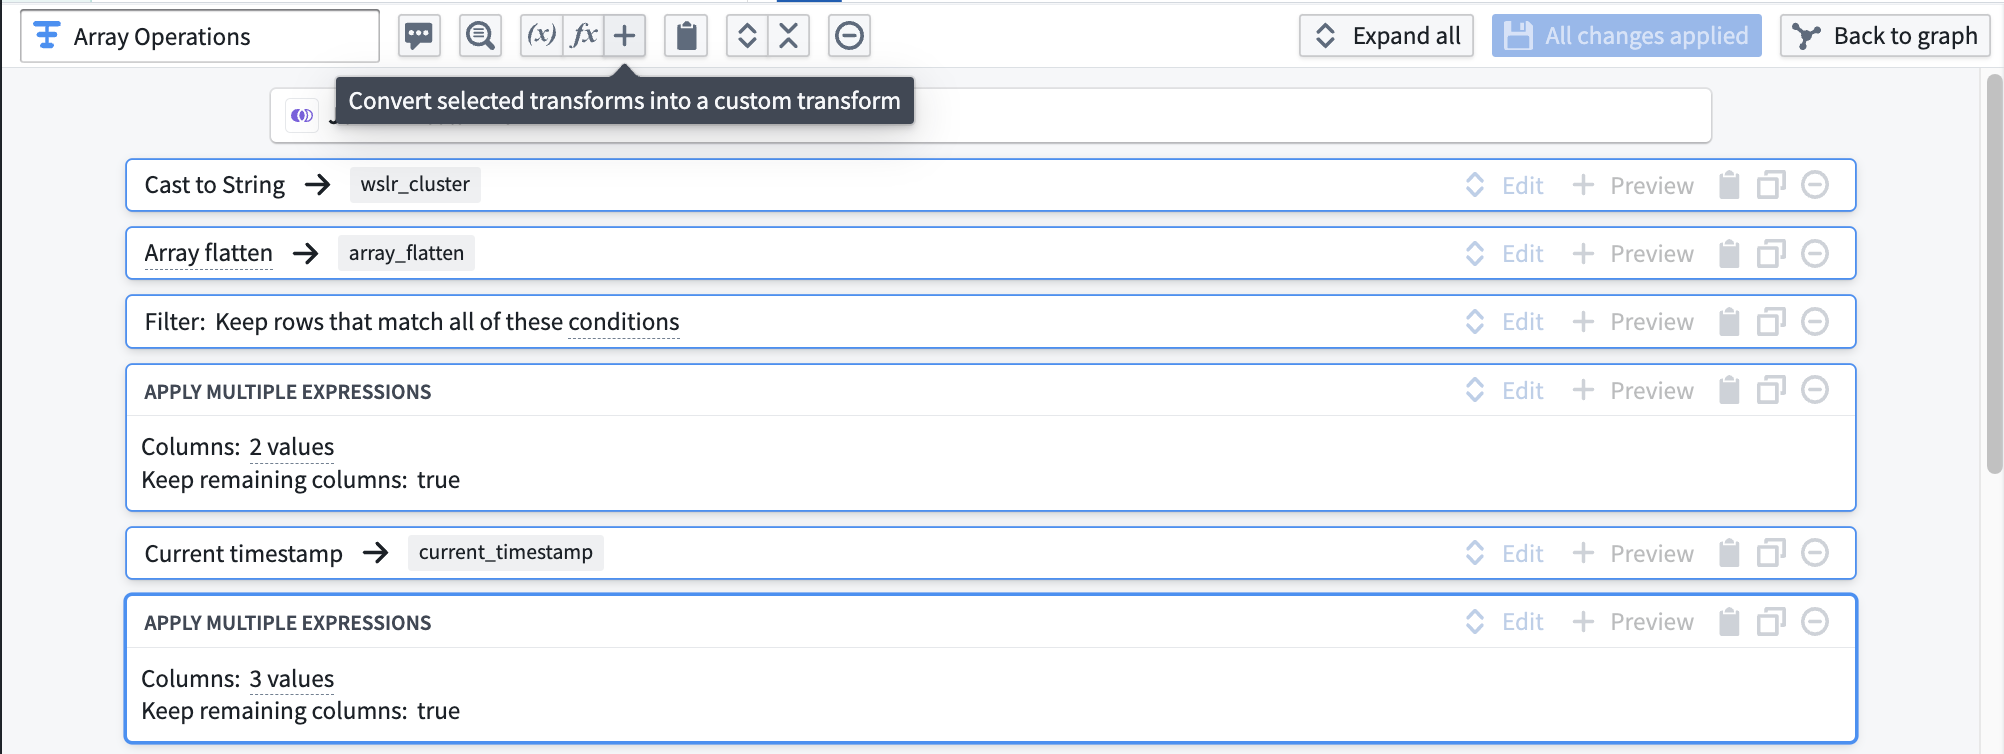Click the toolbar expand selected arrows icon
This screenshot has width=2004, height=754.
[x=747, y=36]
